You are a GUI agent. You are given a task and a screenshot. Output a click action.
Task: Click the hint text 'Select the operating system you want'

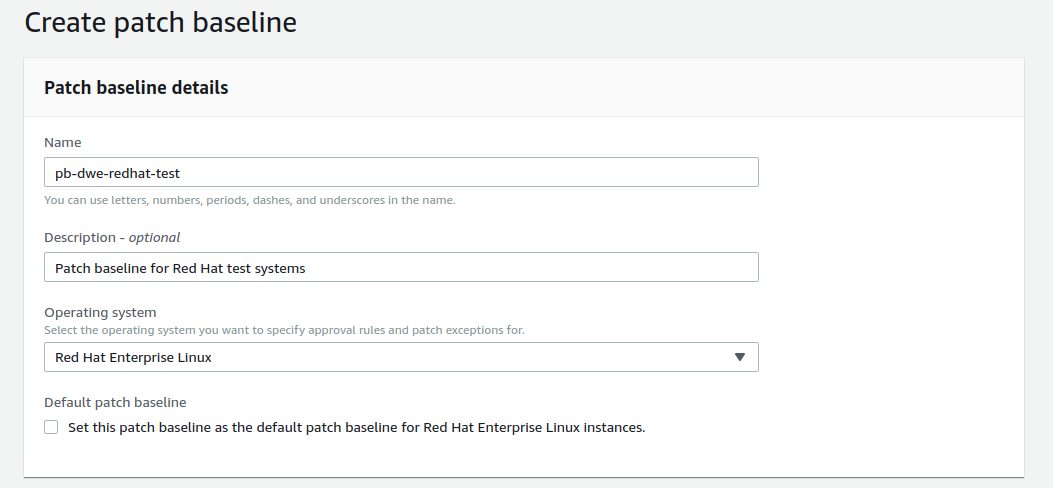284,330
